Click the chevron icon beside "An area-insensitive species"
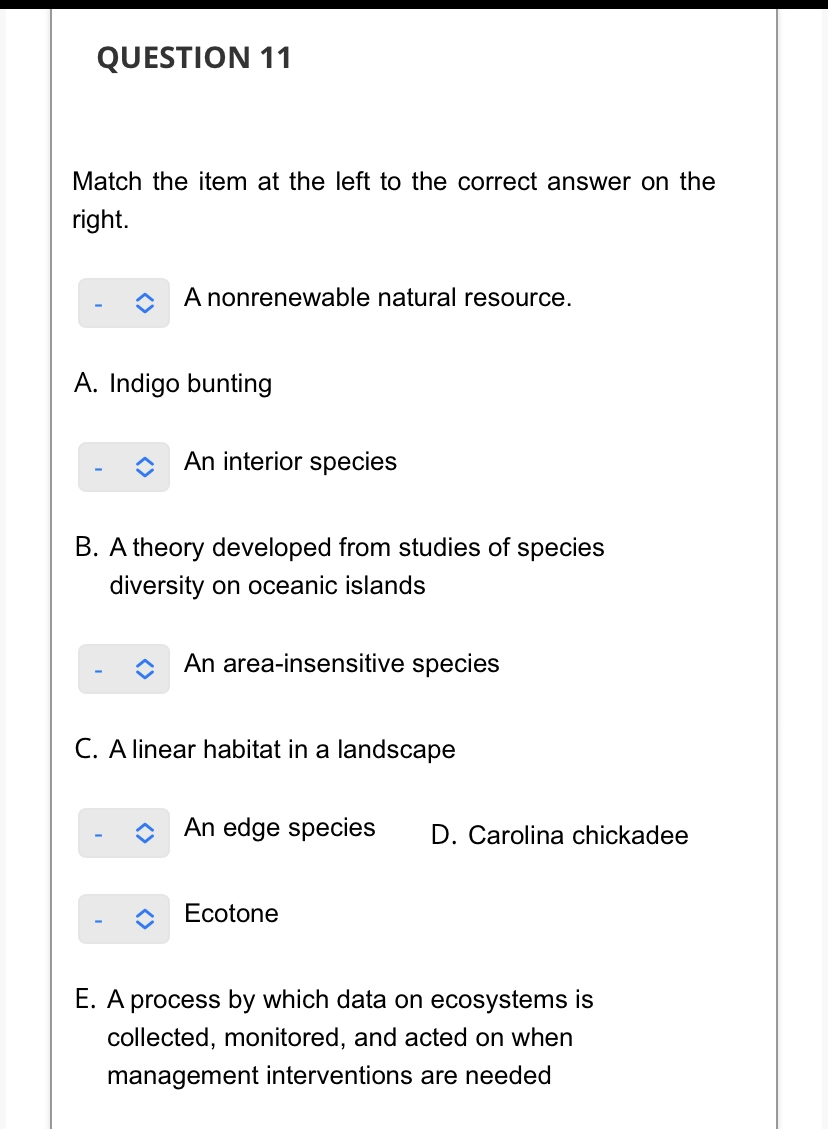 [x=145, y=670]
